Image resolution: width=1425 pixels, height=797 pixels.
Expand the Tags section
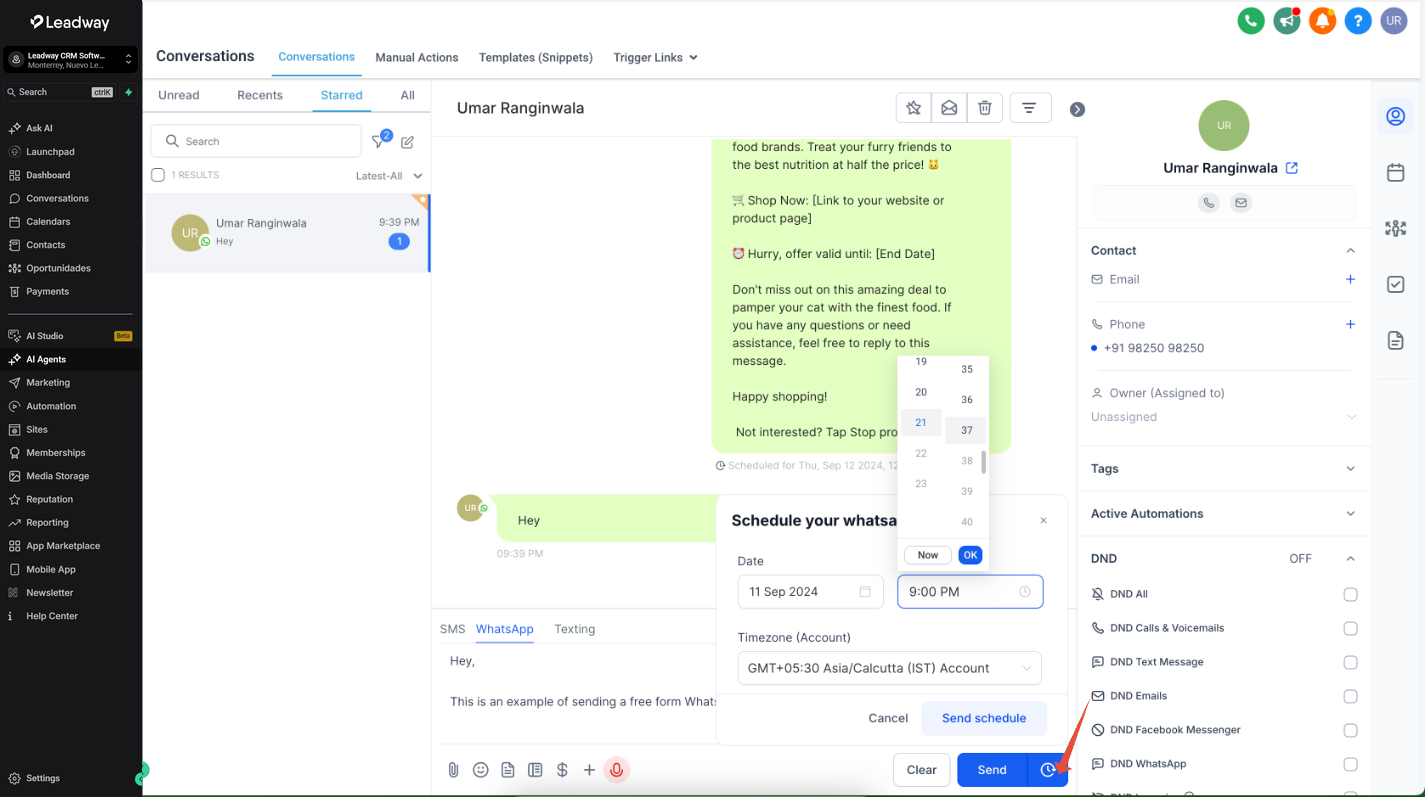tap(1223, 468)
